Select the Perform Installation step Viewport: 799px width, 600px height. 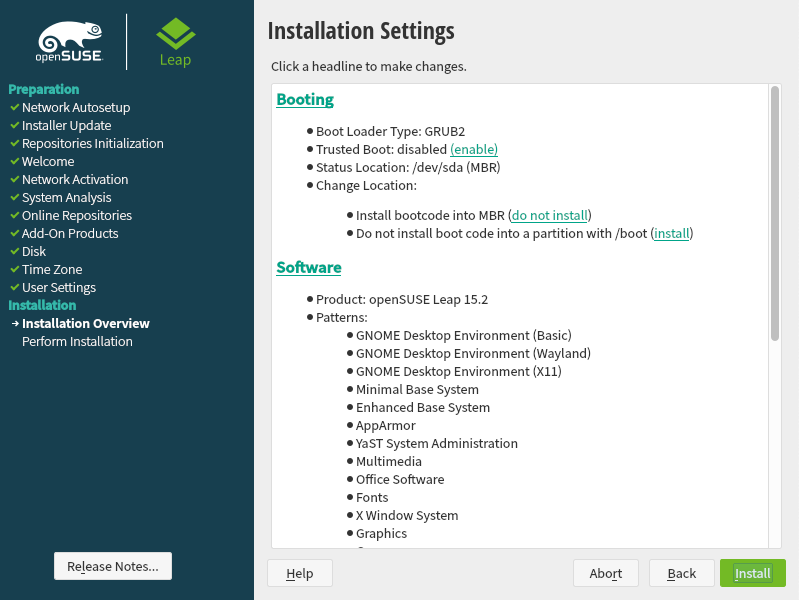(x=77, y=342)
